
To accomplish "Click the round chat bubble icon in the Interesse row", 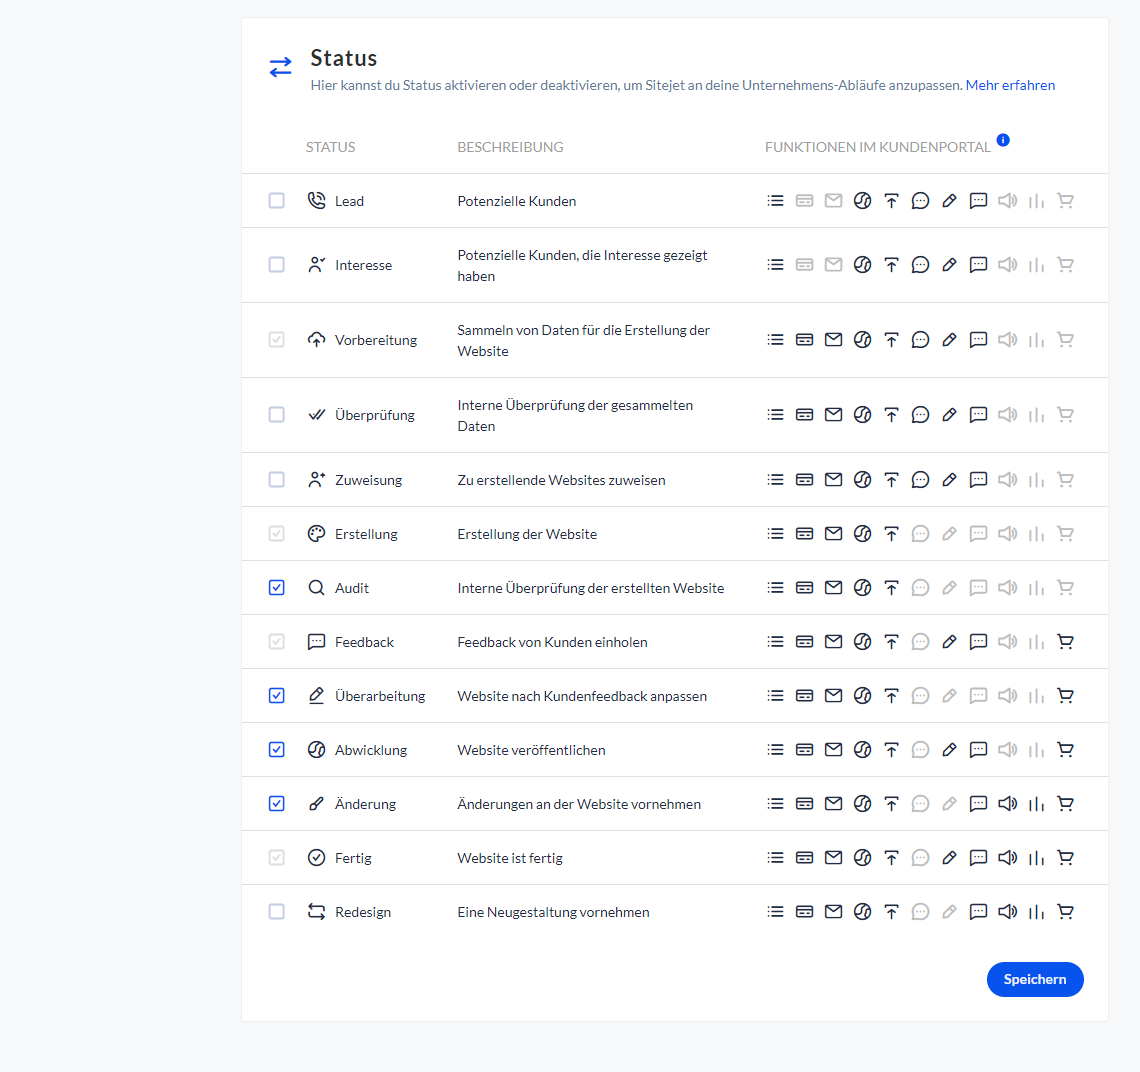I will [x=920, y=265].
